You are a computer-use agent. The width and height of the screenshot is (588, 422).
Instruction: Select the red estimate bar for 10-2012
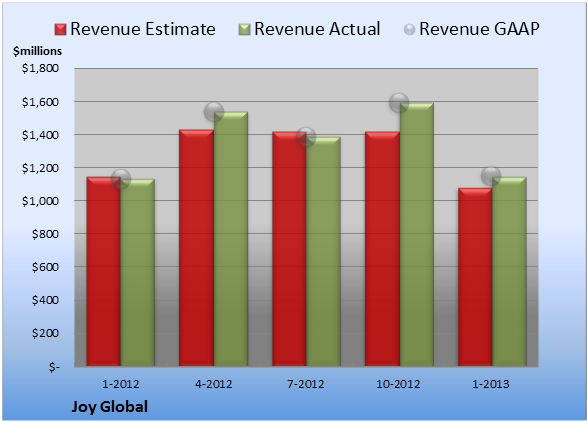382,249
